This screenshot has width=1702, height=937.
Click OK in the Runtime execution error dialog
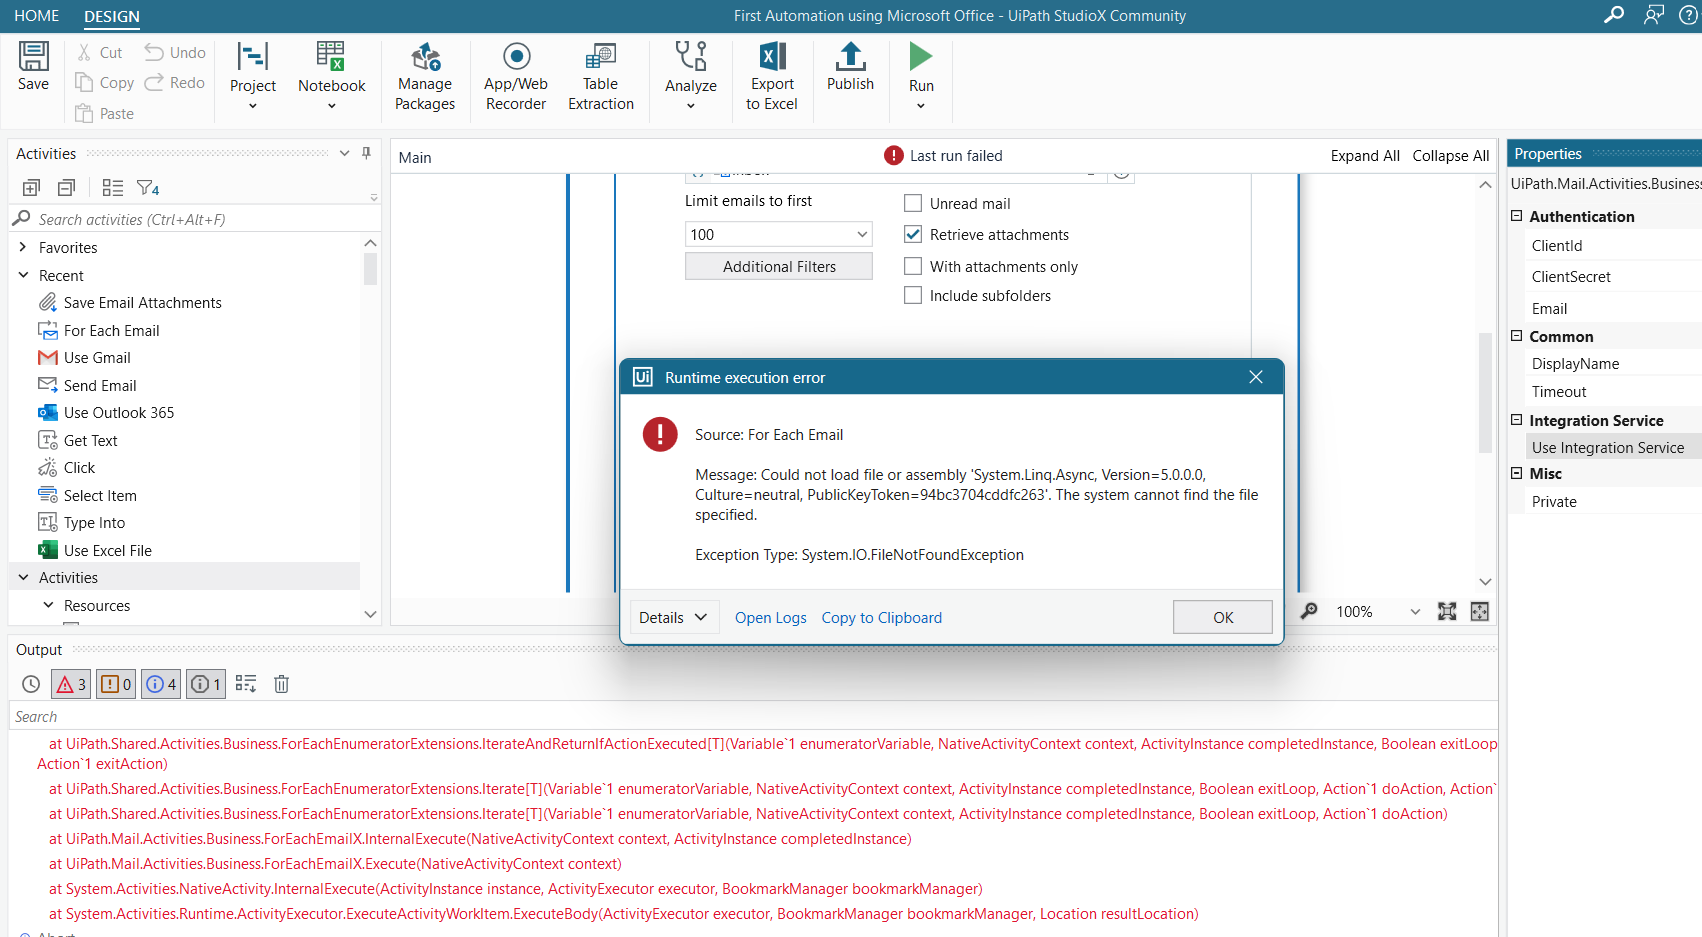coord(1222,617)
